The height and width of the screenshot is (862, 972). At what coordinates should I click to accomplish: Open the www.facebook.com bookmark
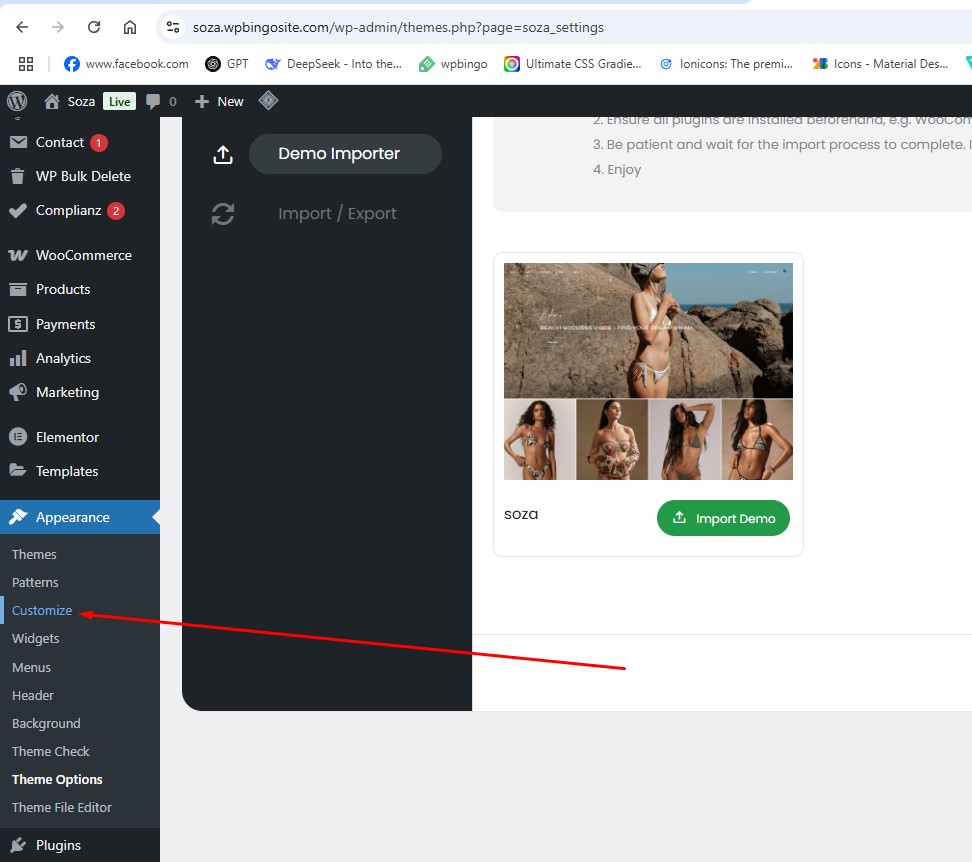pos(126,64)
